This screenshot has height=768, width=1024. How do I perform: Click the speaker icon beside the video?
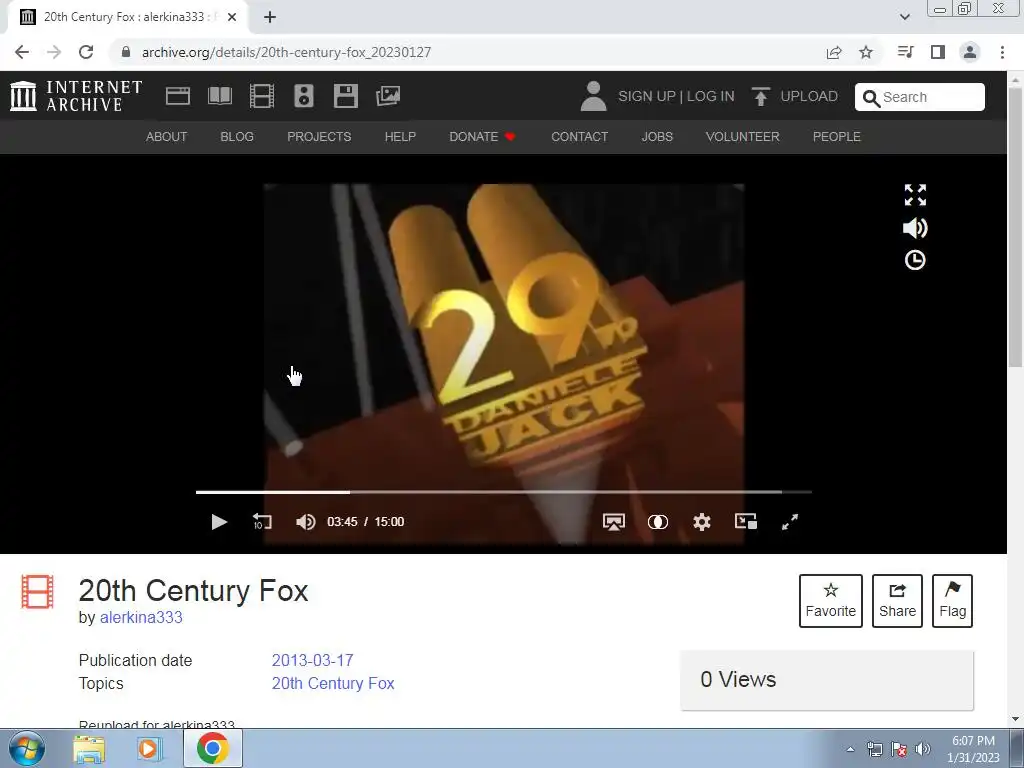coord(915,227)
